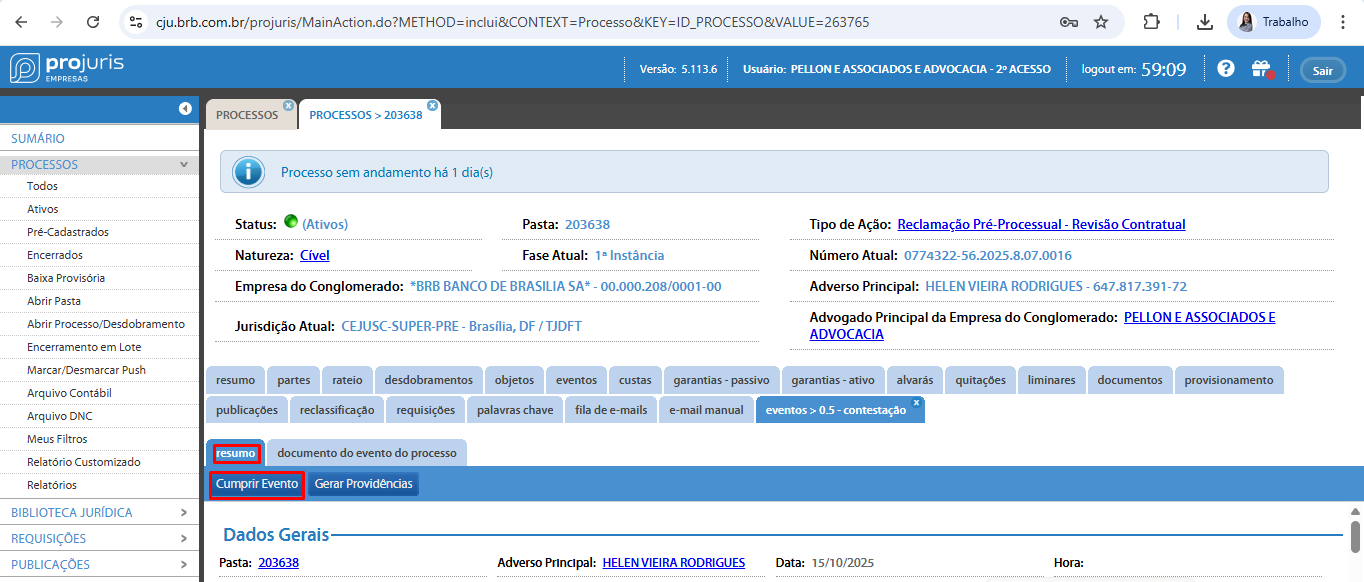Open browser downloads icon
Viewport: 1364px width, 582px height.
[x=1205, y=22]
